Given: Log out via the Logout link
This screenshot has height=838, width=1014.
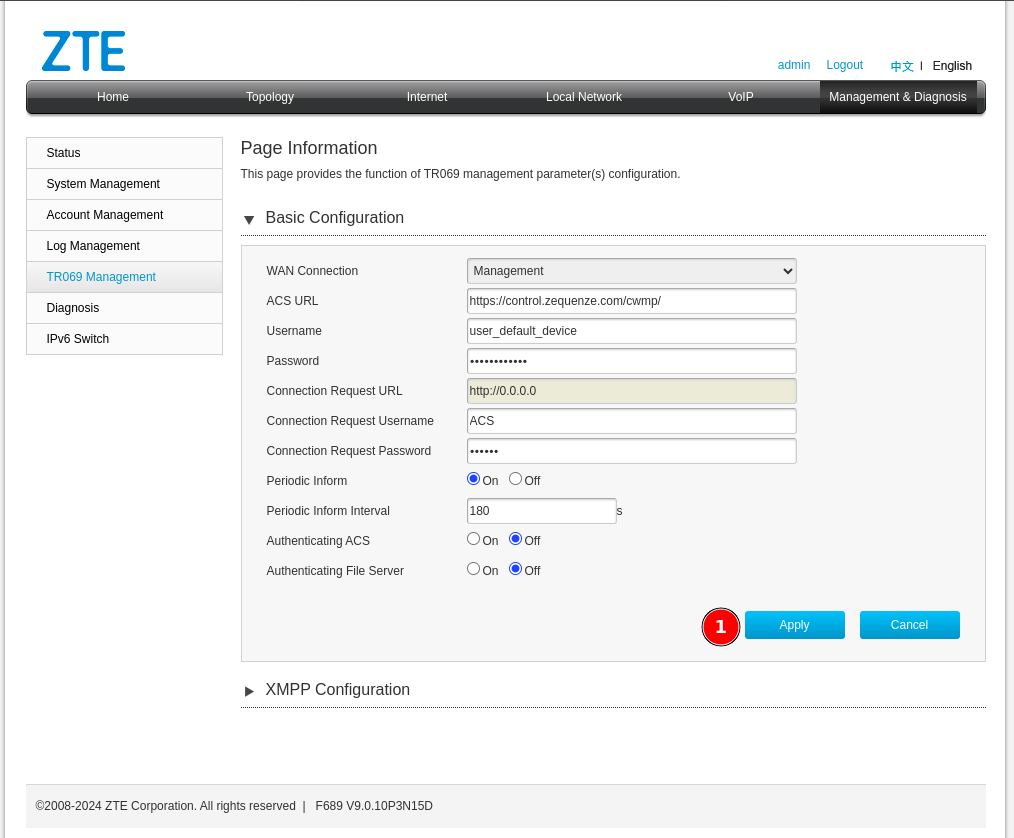Looking at the screenshot, I should (844, 65).
